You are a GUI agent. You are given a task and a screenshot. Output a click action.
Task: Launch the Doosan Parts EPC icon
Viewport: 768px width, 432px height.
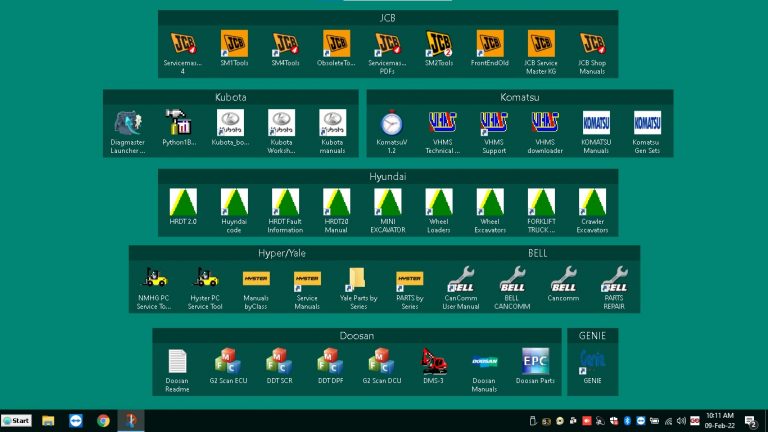tap(535, 362)
